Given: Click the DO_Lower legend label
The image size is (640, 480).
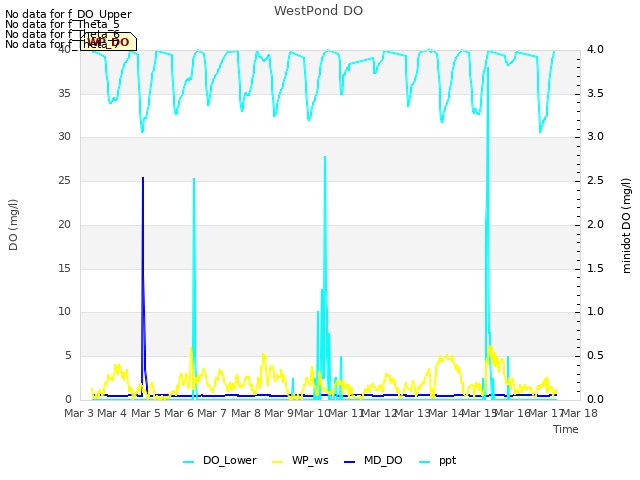Looking at the screenshot, I should pos(229,460).
